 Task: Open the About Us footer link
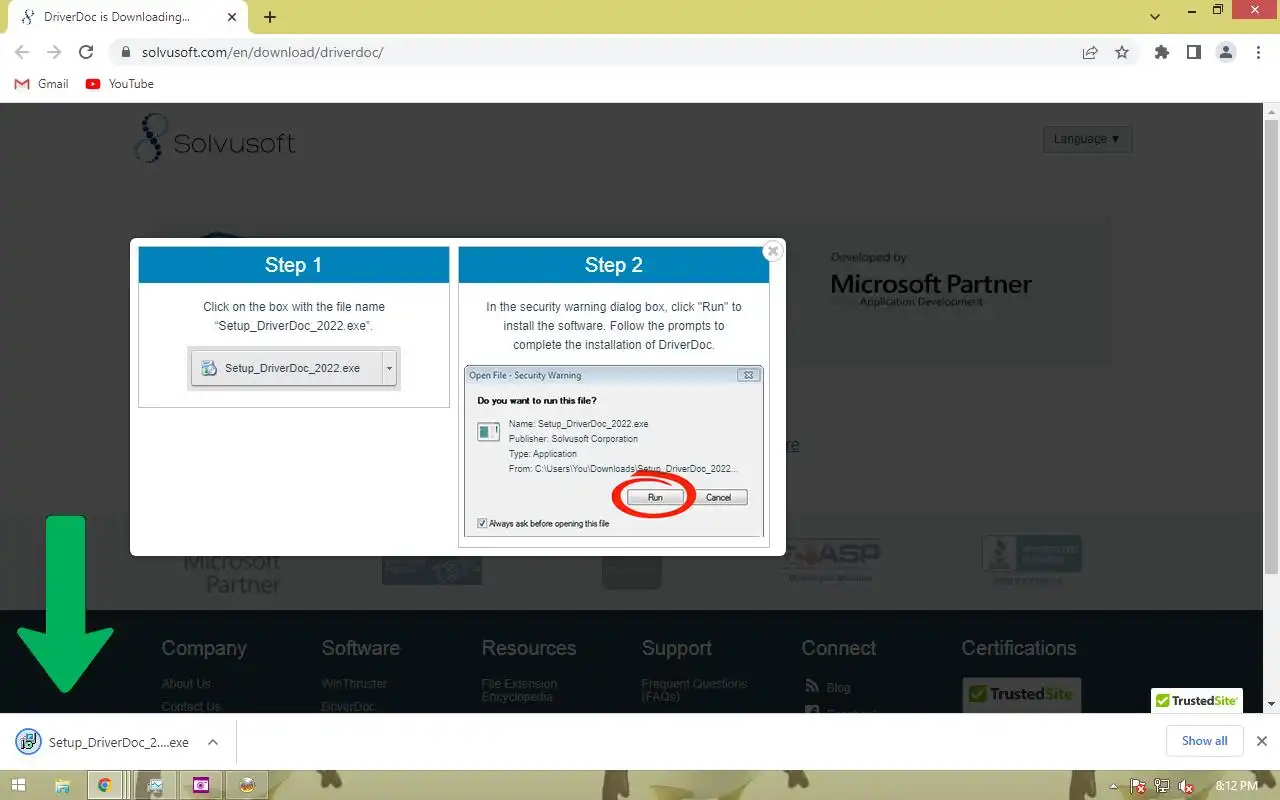[186, 684]
